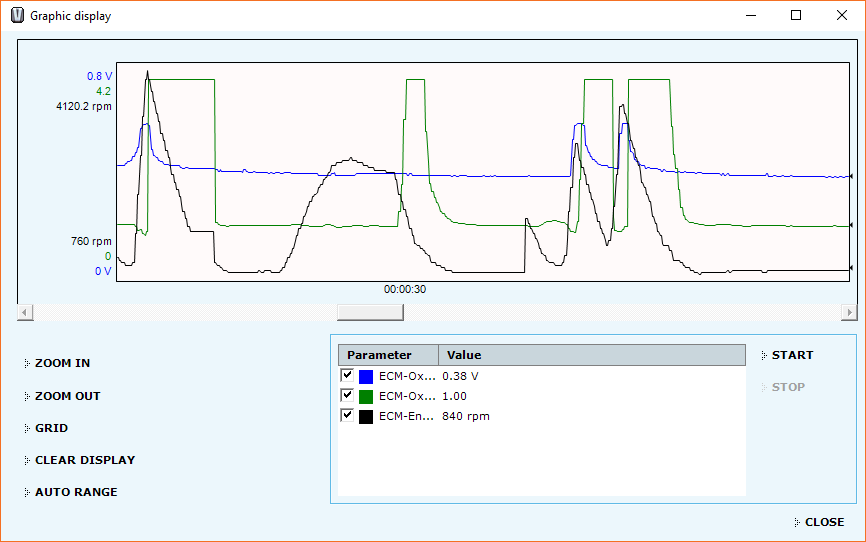Click the scrollbar left arrow under the graph
The height and width of the screenshot is (542, 866).
coord(25,313)
